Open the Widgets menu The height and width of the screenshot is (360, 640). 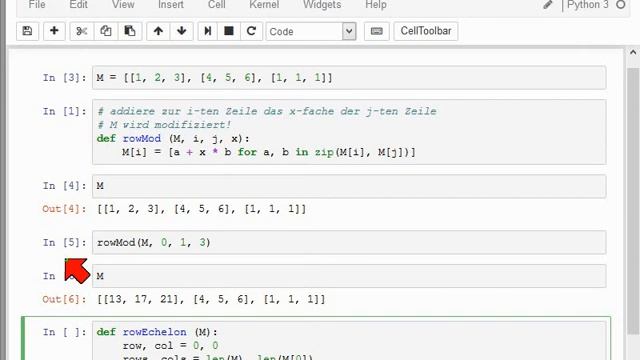(322, 5)
